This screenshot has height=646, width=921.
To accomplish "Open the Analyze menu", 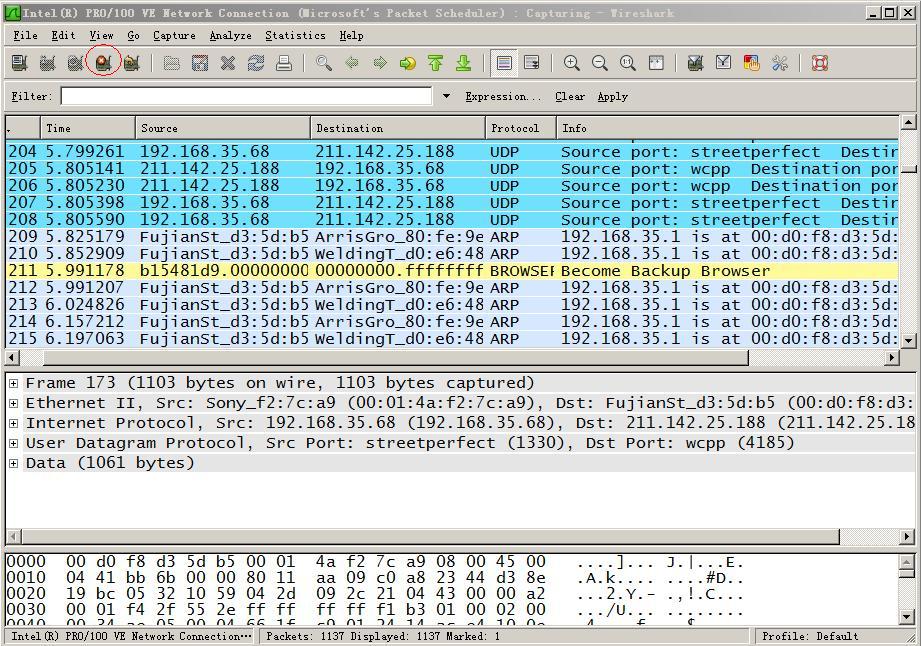I will pyautogui.click(x=230, y=35).
